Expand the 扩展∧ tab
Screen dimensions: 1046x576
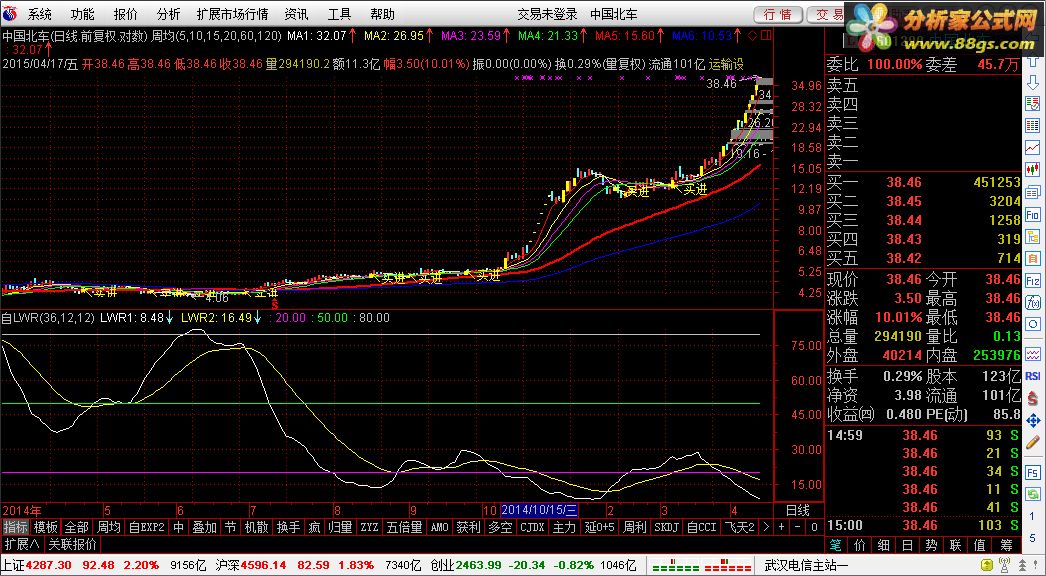tap(22, 544)
